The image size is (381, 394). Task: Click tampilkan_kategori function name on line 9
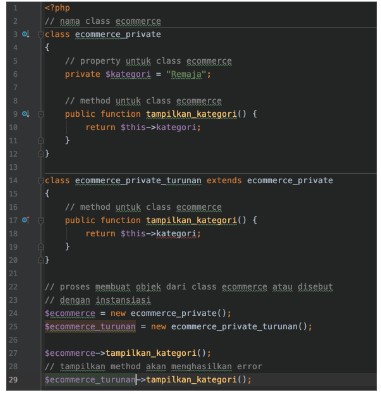coord(192,114)
